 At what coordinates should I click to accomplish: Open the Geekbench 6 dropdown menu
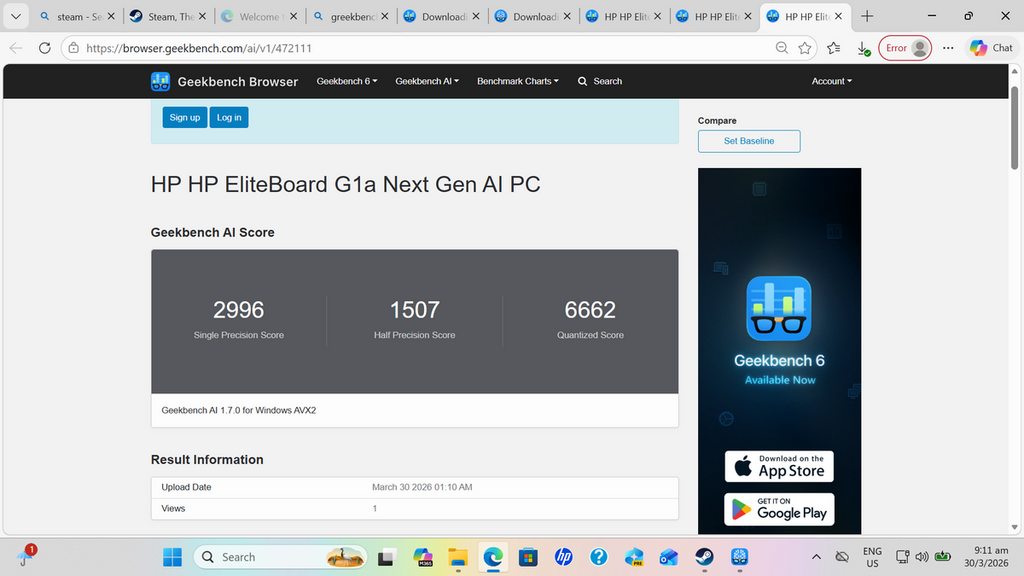tap(346, 81)
